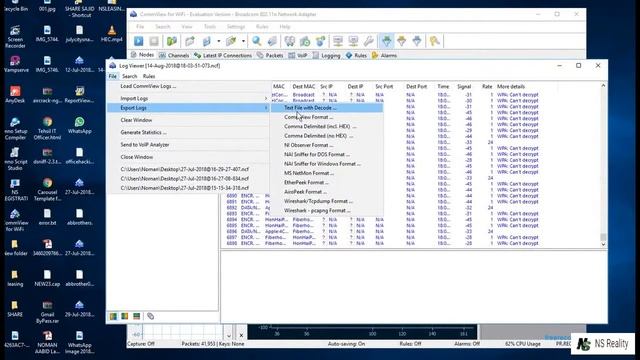Select the Export Logs menu entry
Image resolution: width=640 pixels, height=360 pixels.
tap(189, 108)
